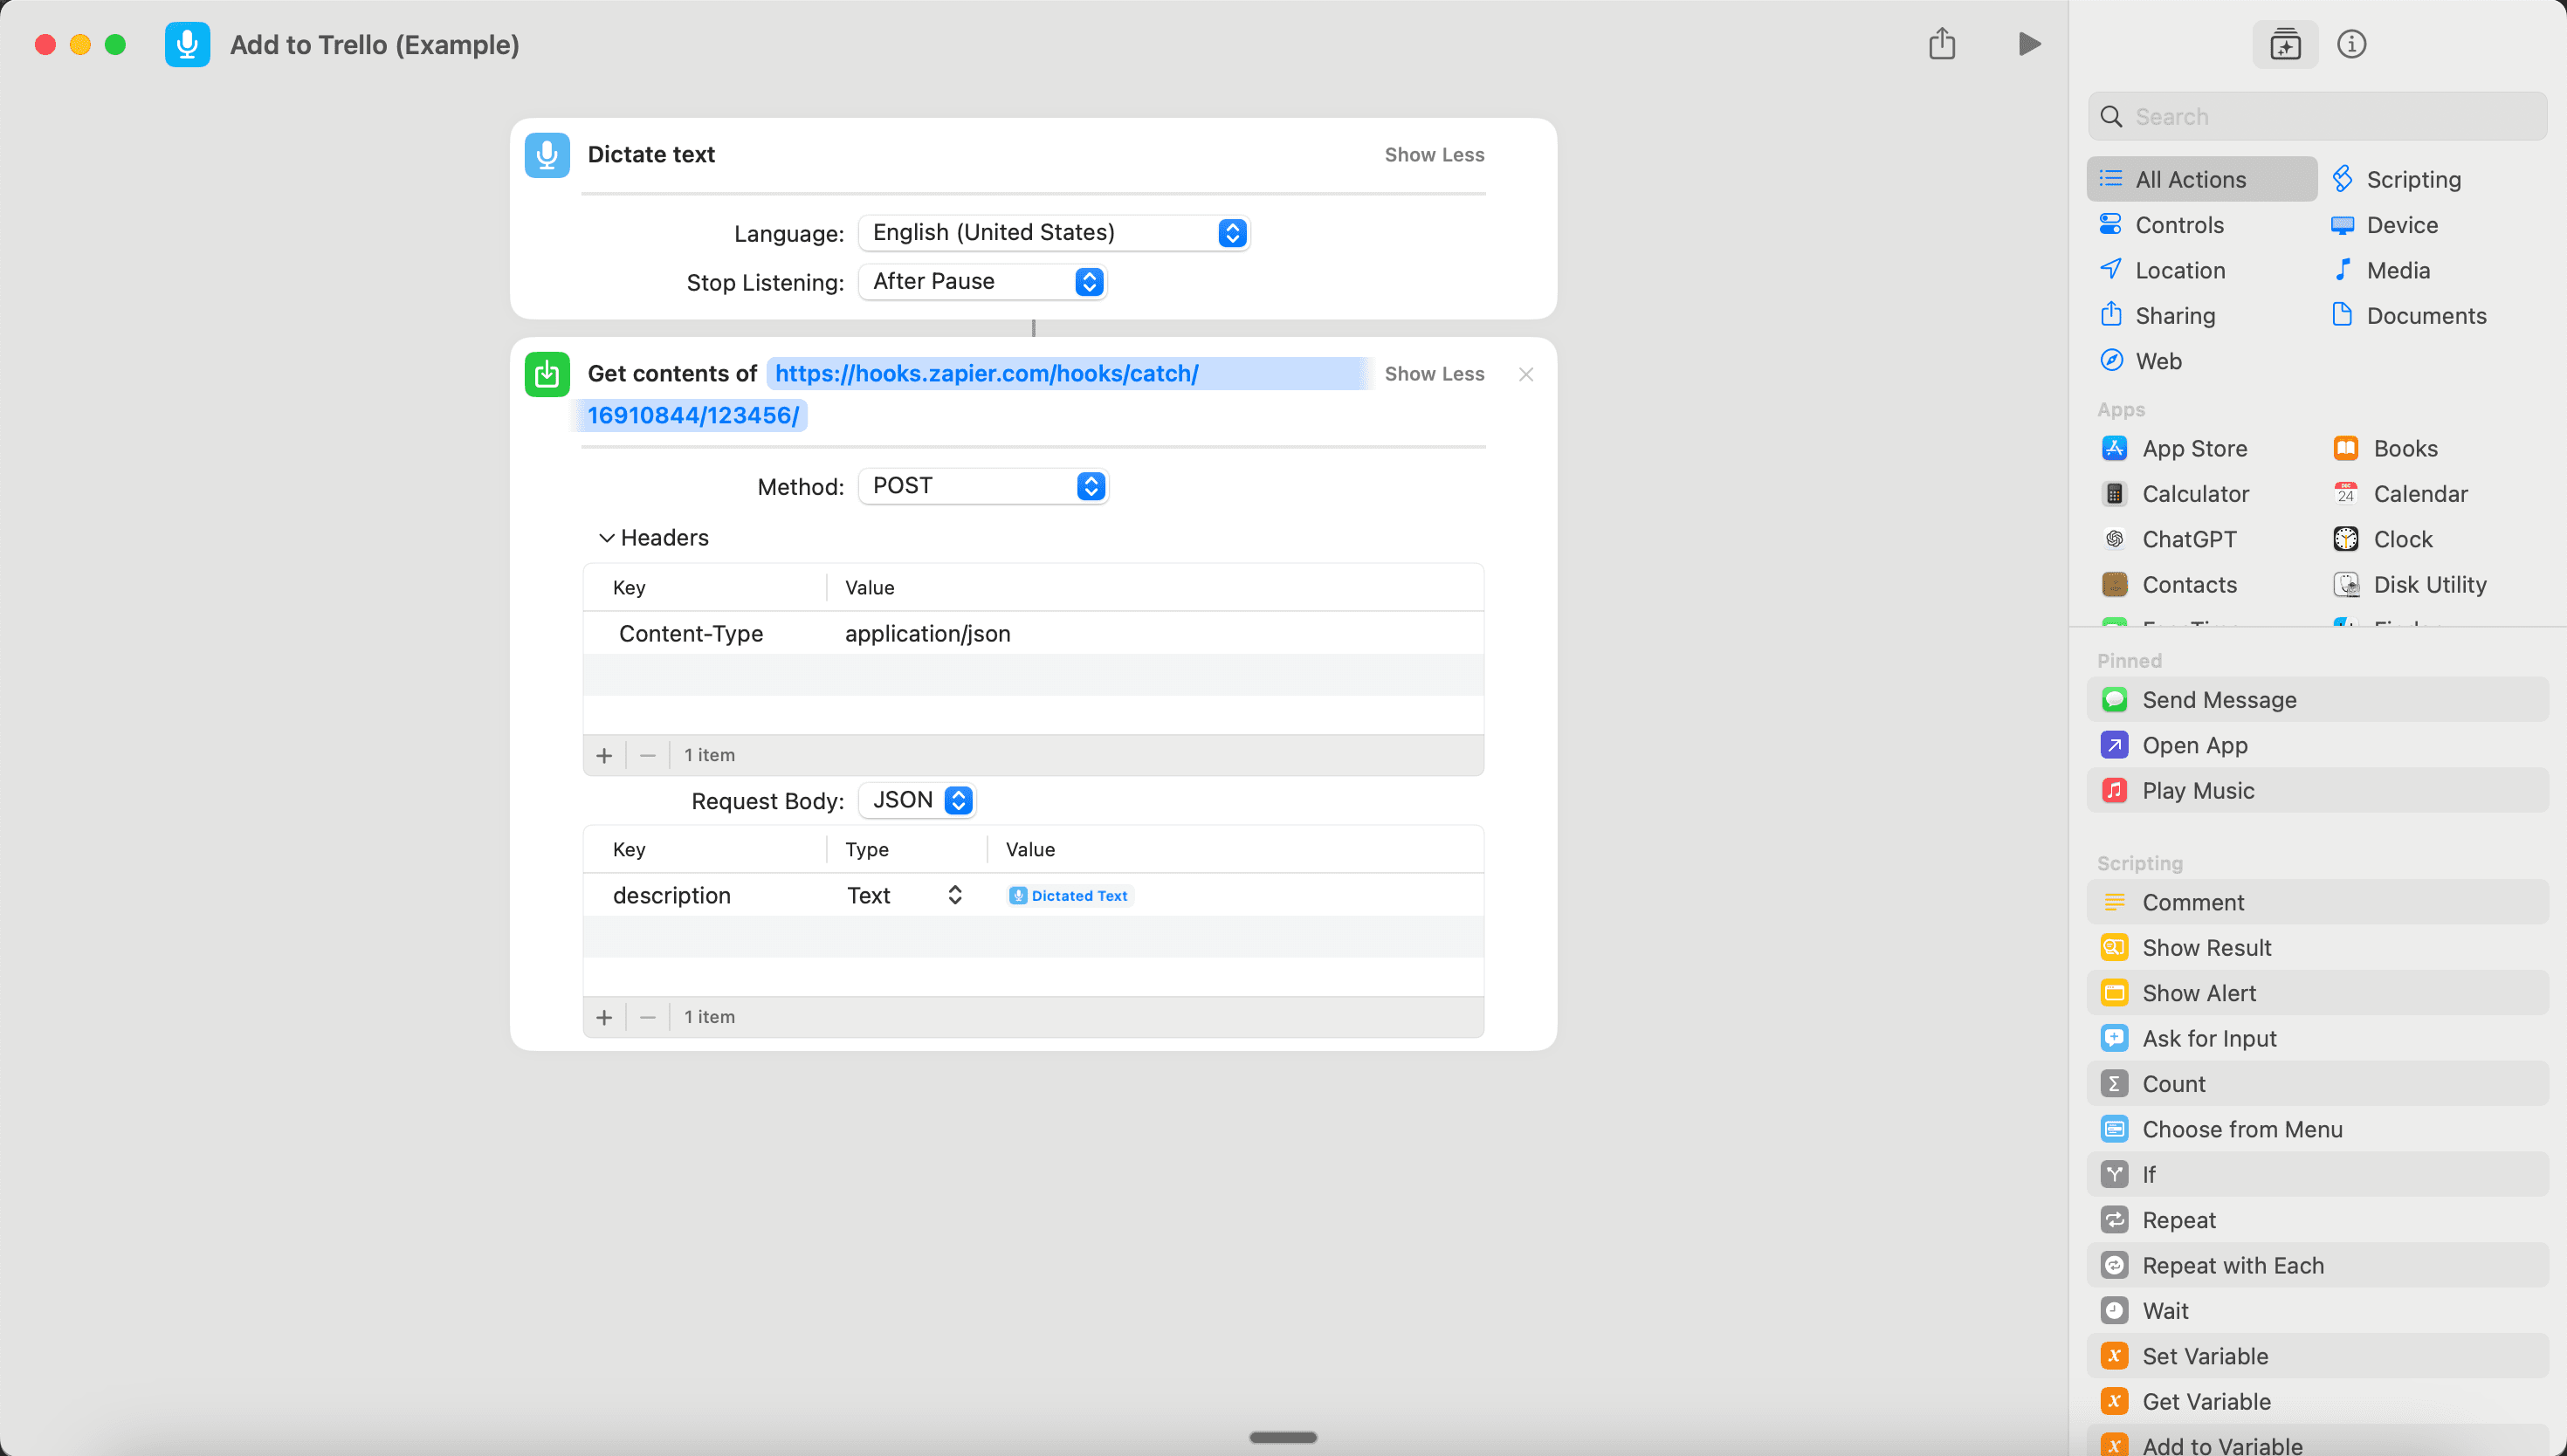
Task: Remove request body row with minus button
Action: (x=648, y=1017)
